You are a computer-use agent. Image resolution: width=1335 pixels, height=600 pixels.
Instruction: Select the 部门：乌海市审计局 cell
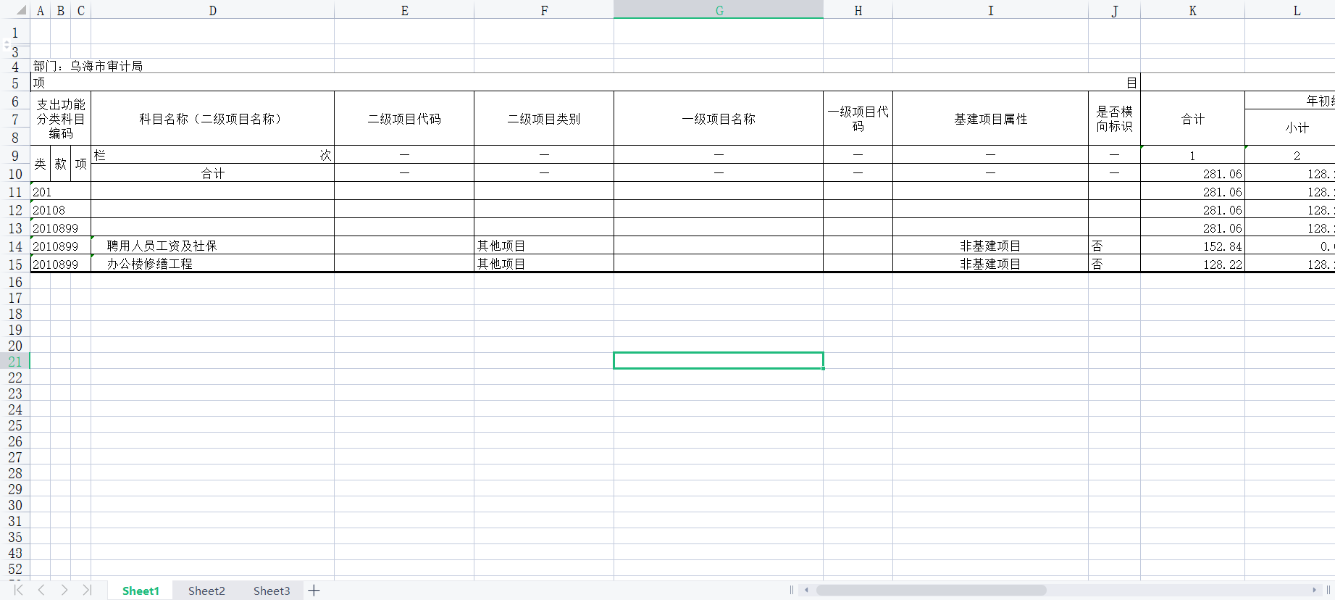coord(88,66)
